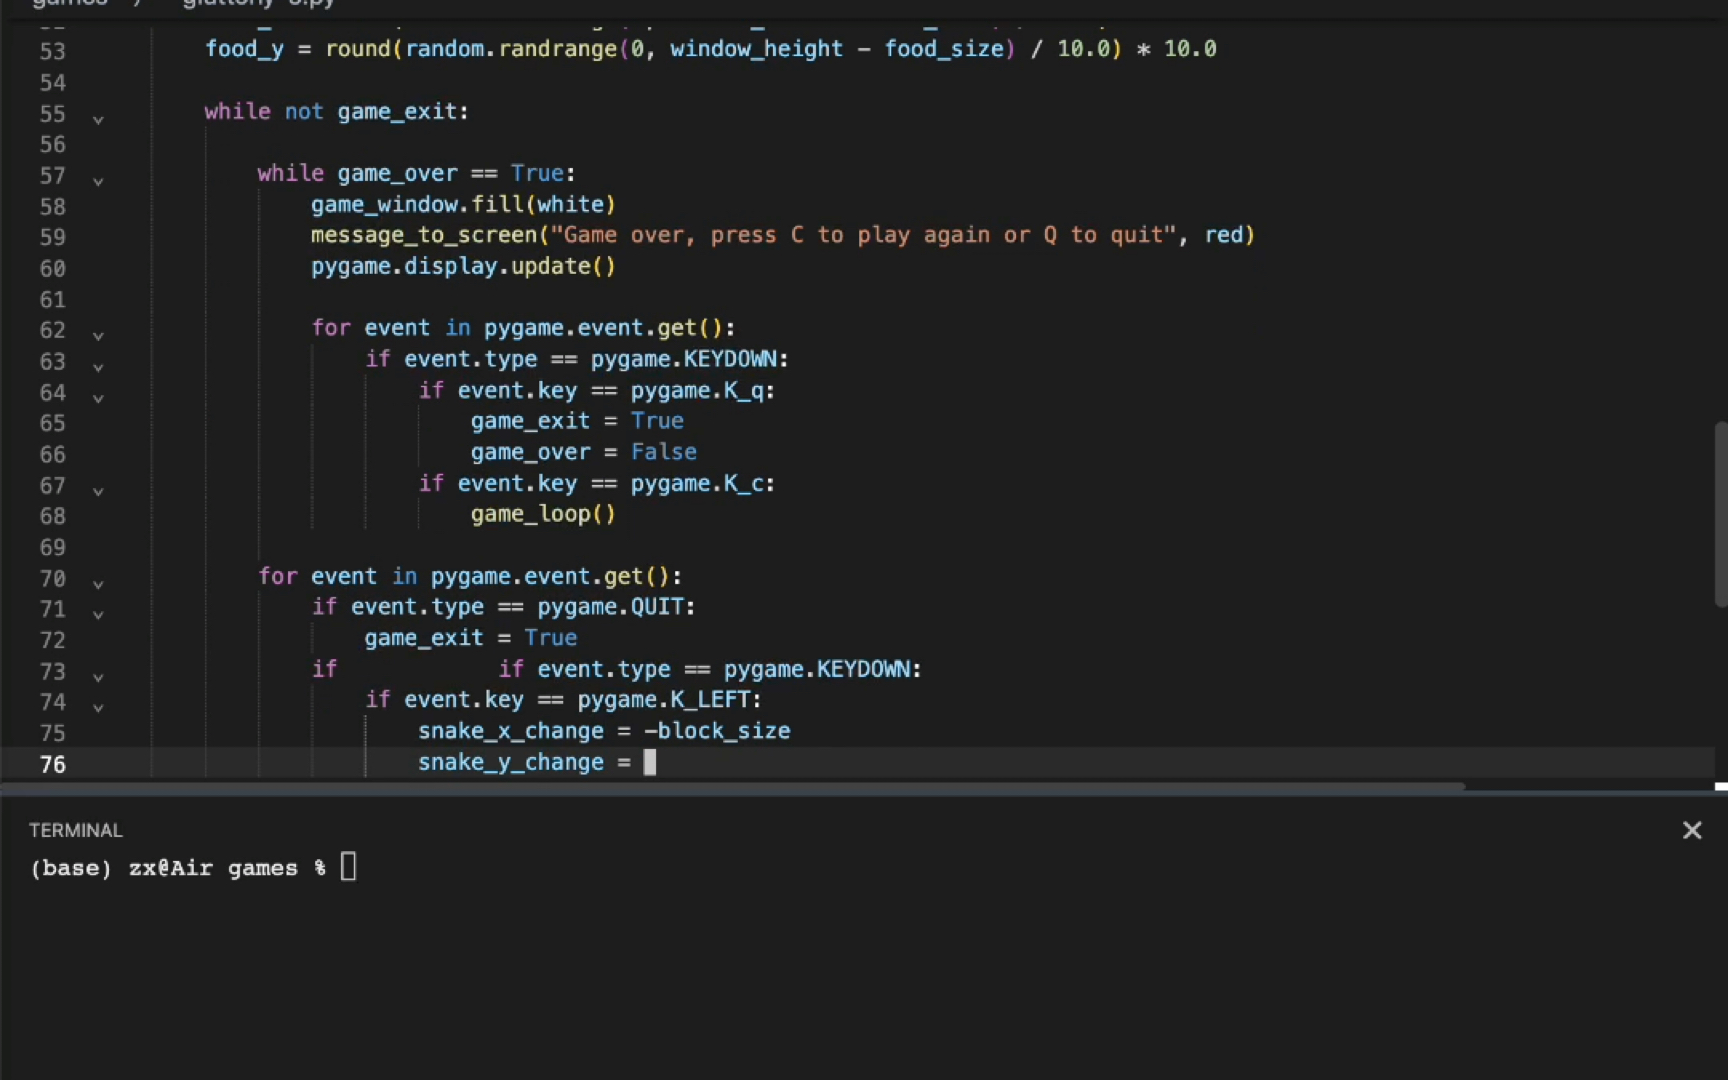Click '-block_size' on line 75
1728x1080 pixels.
pyautogui.click(x=717, y=731)
